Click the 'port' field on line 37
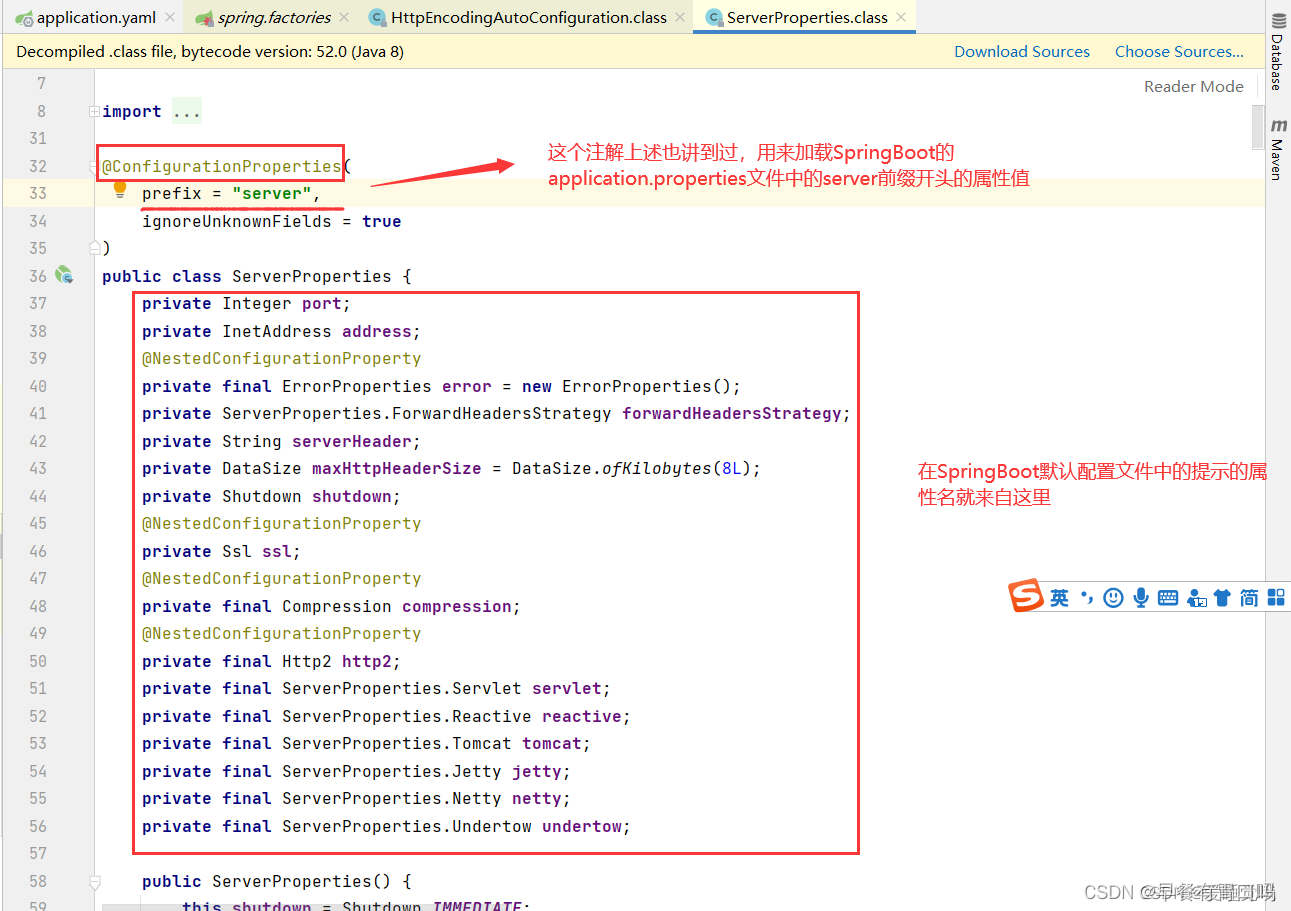Screen dimensions: 1291x911 [x=321, y=303]
